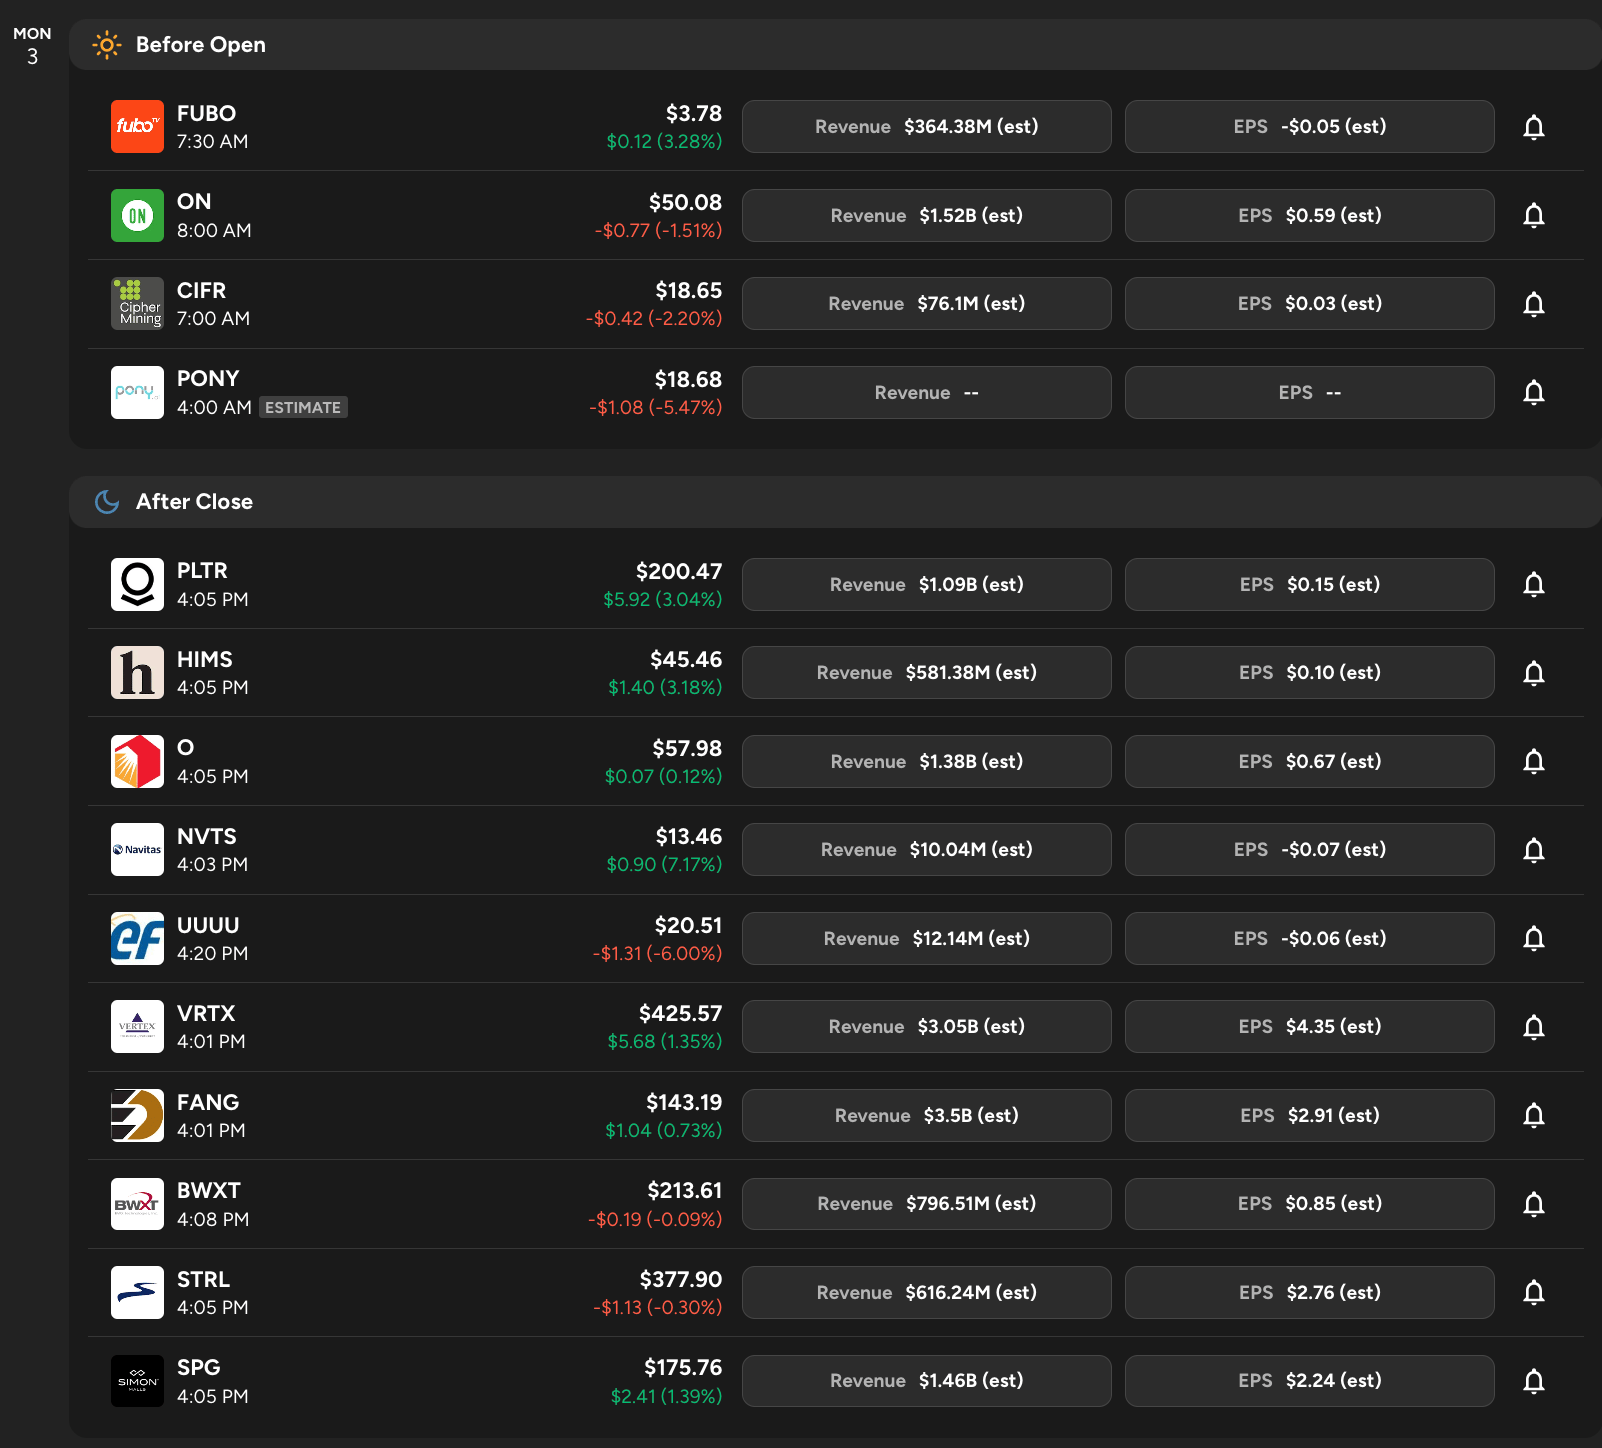Enable the CIFR earnings notification bell
The height and width of the screenshot is (1448, 1602).
pyautogui.click(x=1534, y=304)
